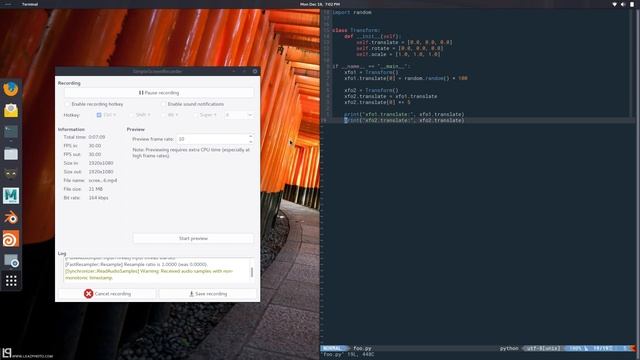The width and height of the screenshot is (640, 360).
Task: Click foo.py in the Vim status line
Action: [x=362, y=348]
